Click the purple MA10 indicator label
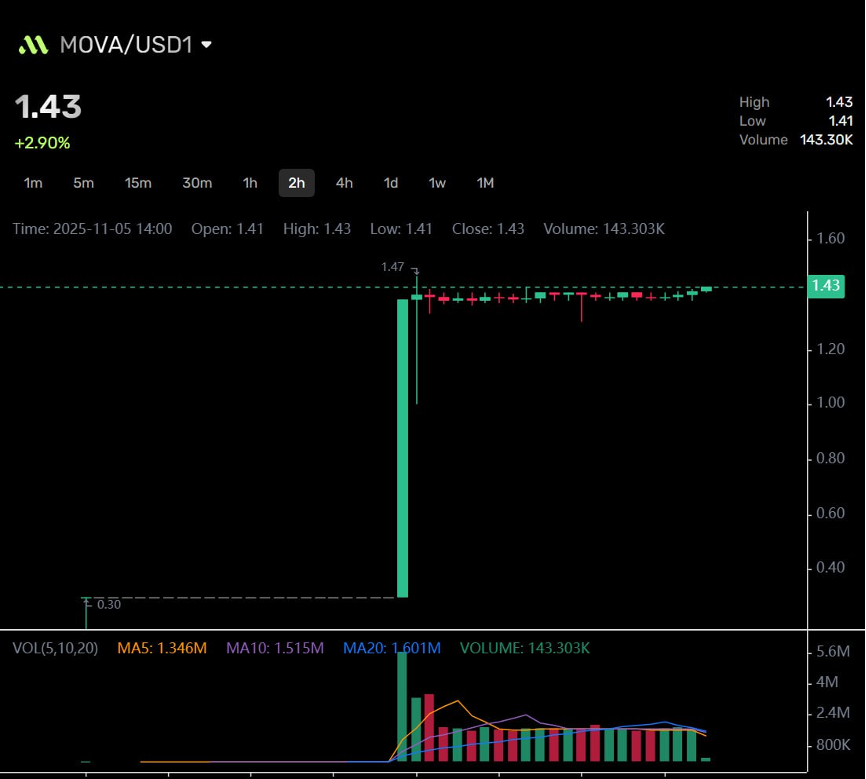The width and height of the screenshot is (866, 779). (275, 648)
